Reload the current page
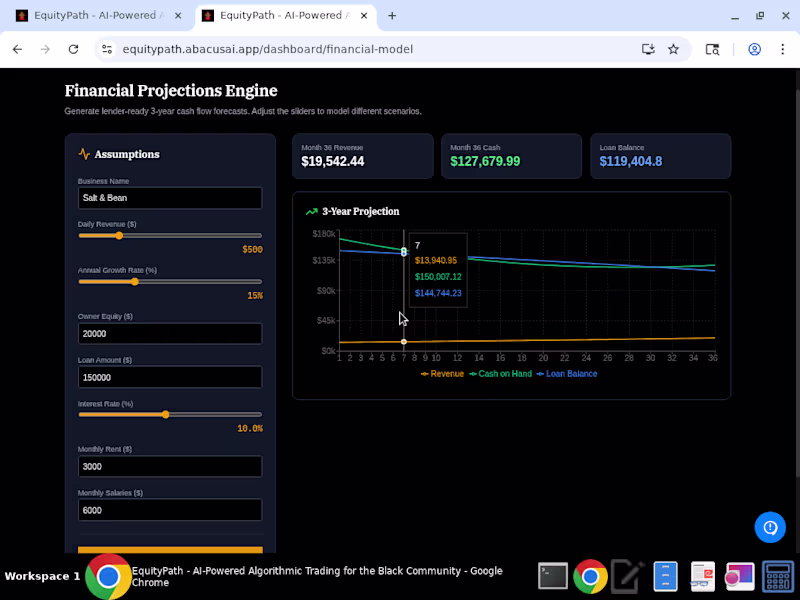The height and width of the screenshot is (600, 800). click(x=73, y=49)
